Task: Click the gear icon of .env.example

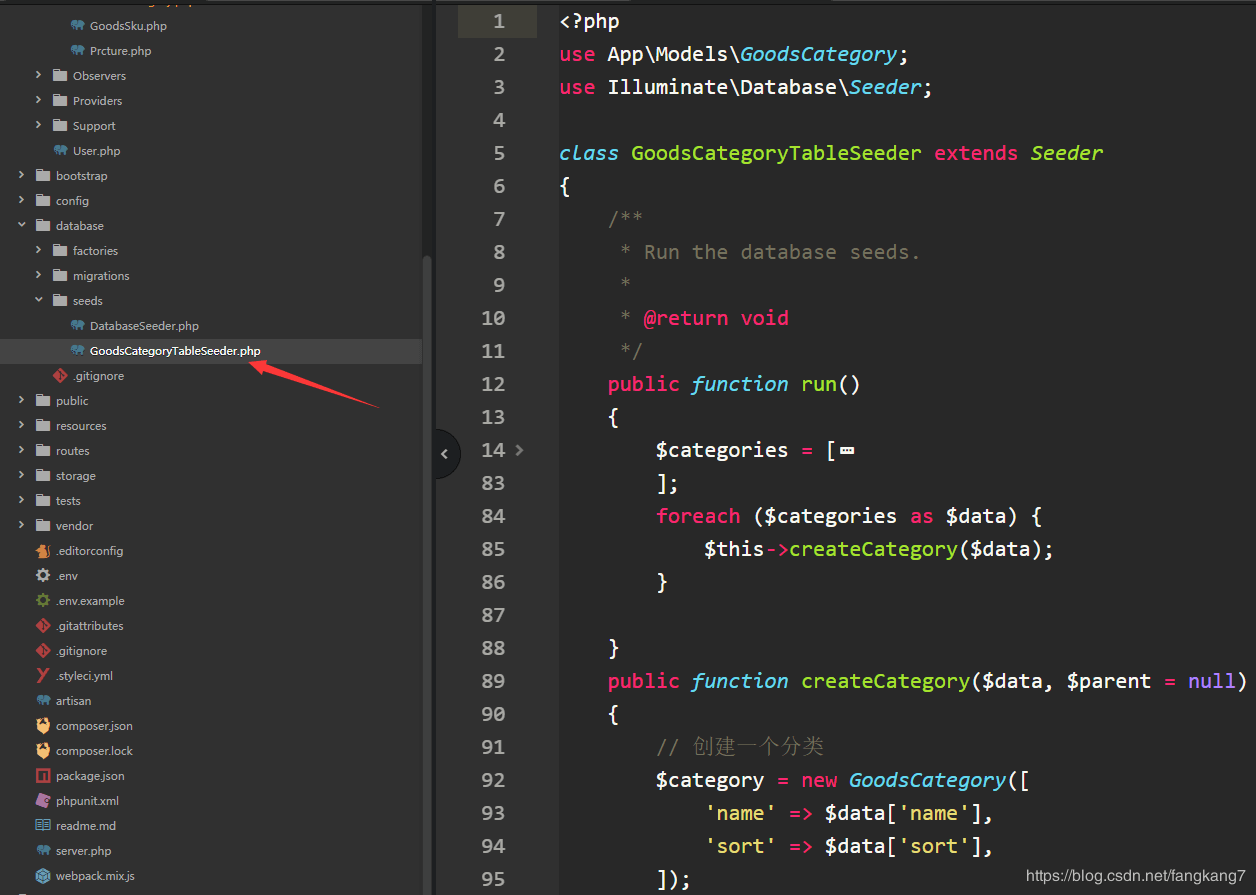Action: [x=42, y=601]
